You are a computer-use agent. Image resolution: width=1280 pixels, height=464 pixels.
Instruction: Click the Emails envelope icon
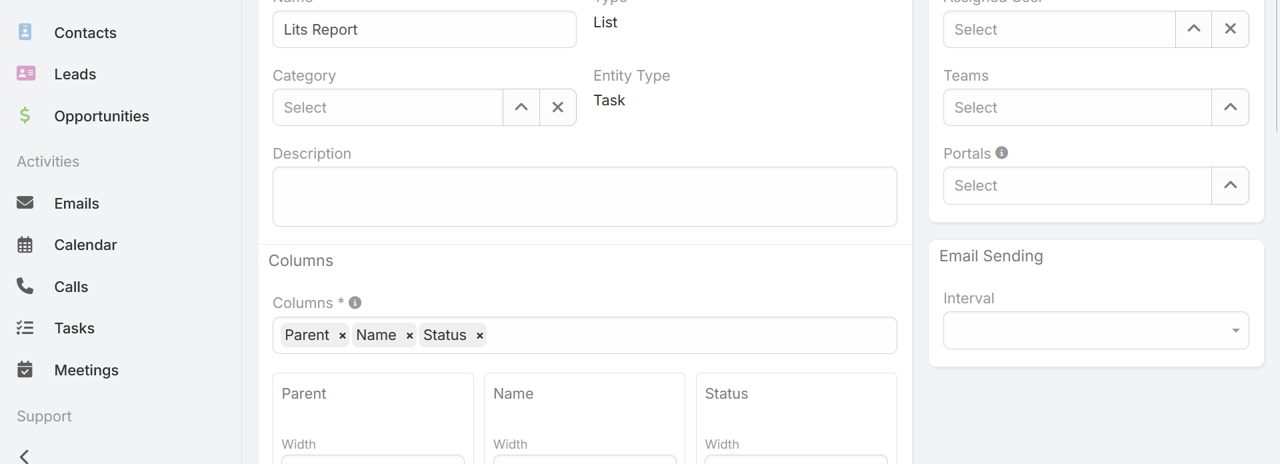(25, 203)
